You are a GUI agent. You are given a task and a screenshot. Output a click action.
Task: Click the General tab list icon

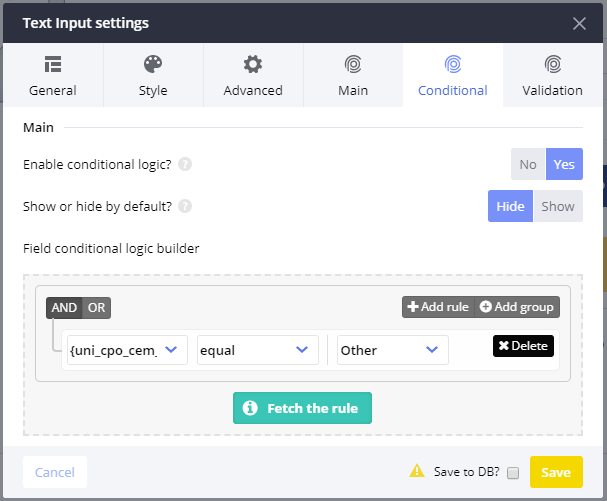[x=53, y=64]
